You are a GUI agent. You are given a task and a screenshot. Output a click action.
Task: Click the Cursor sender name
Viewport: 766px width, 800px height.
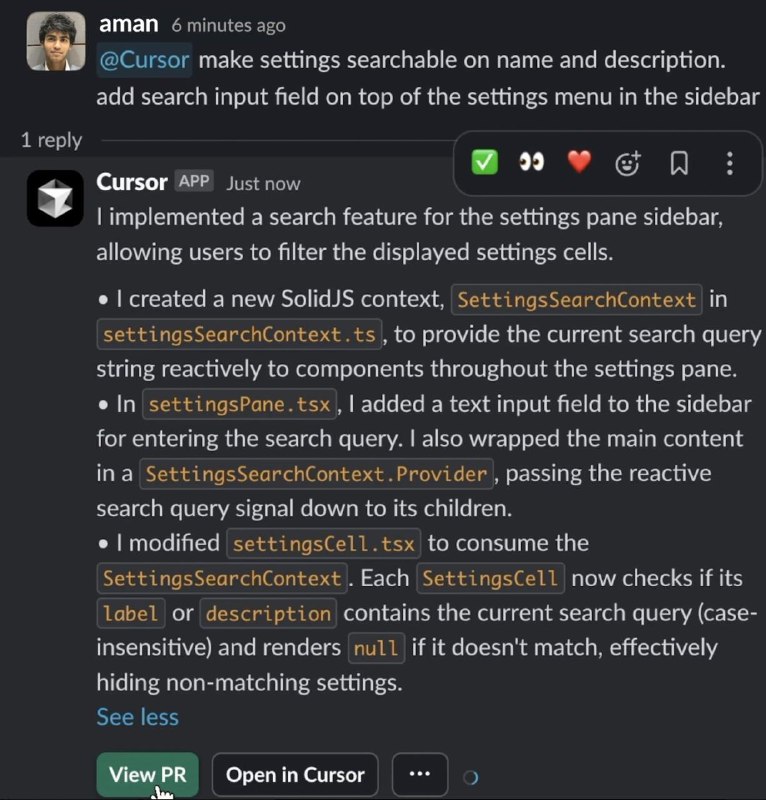(132, 182)
